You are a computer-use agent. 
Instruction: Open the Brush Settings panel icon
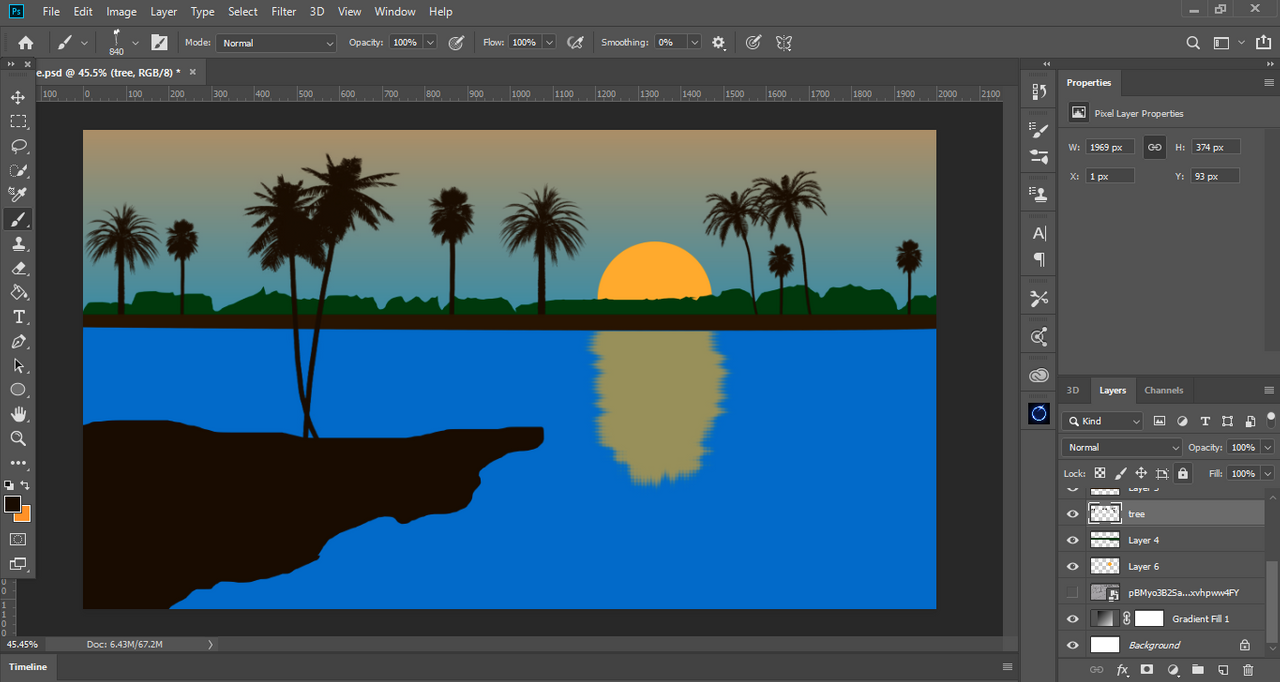pos(1039,130)
